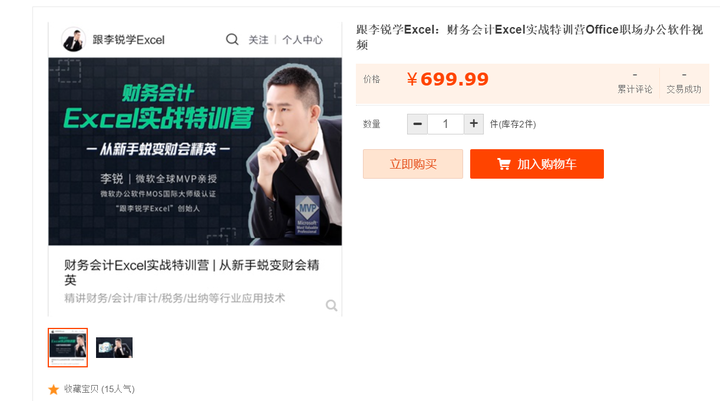Open 个人中心 link

tap(302, 40)
